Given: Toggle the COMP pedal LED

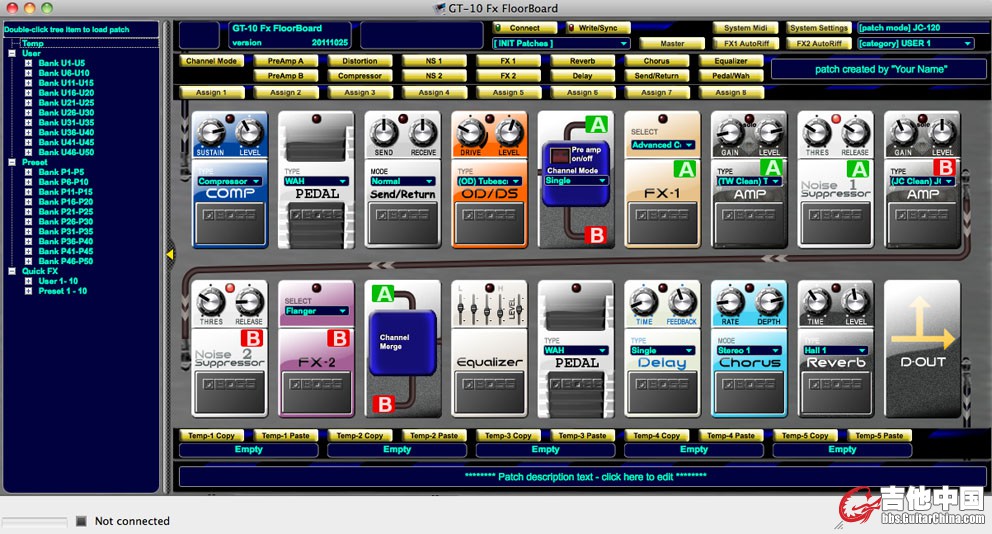Looking at the screenshot, I should pyautogui.click(x=230, y=118).
